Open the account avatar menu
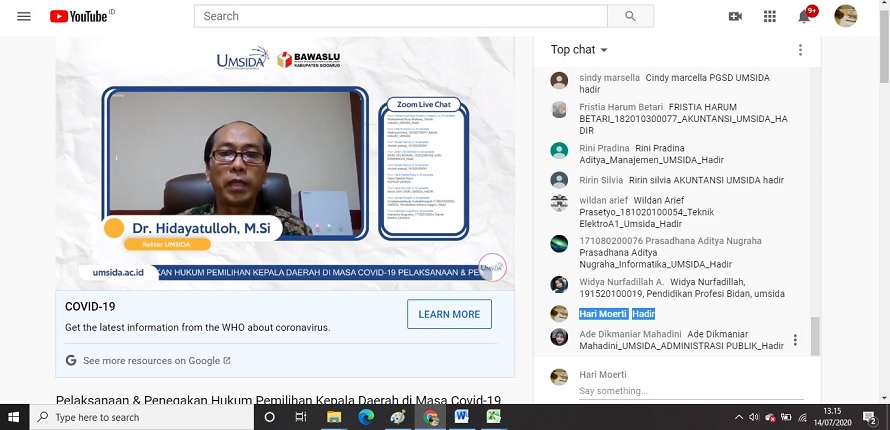The image size is (890, 430). click(x=845, y=16)
